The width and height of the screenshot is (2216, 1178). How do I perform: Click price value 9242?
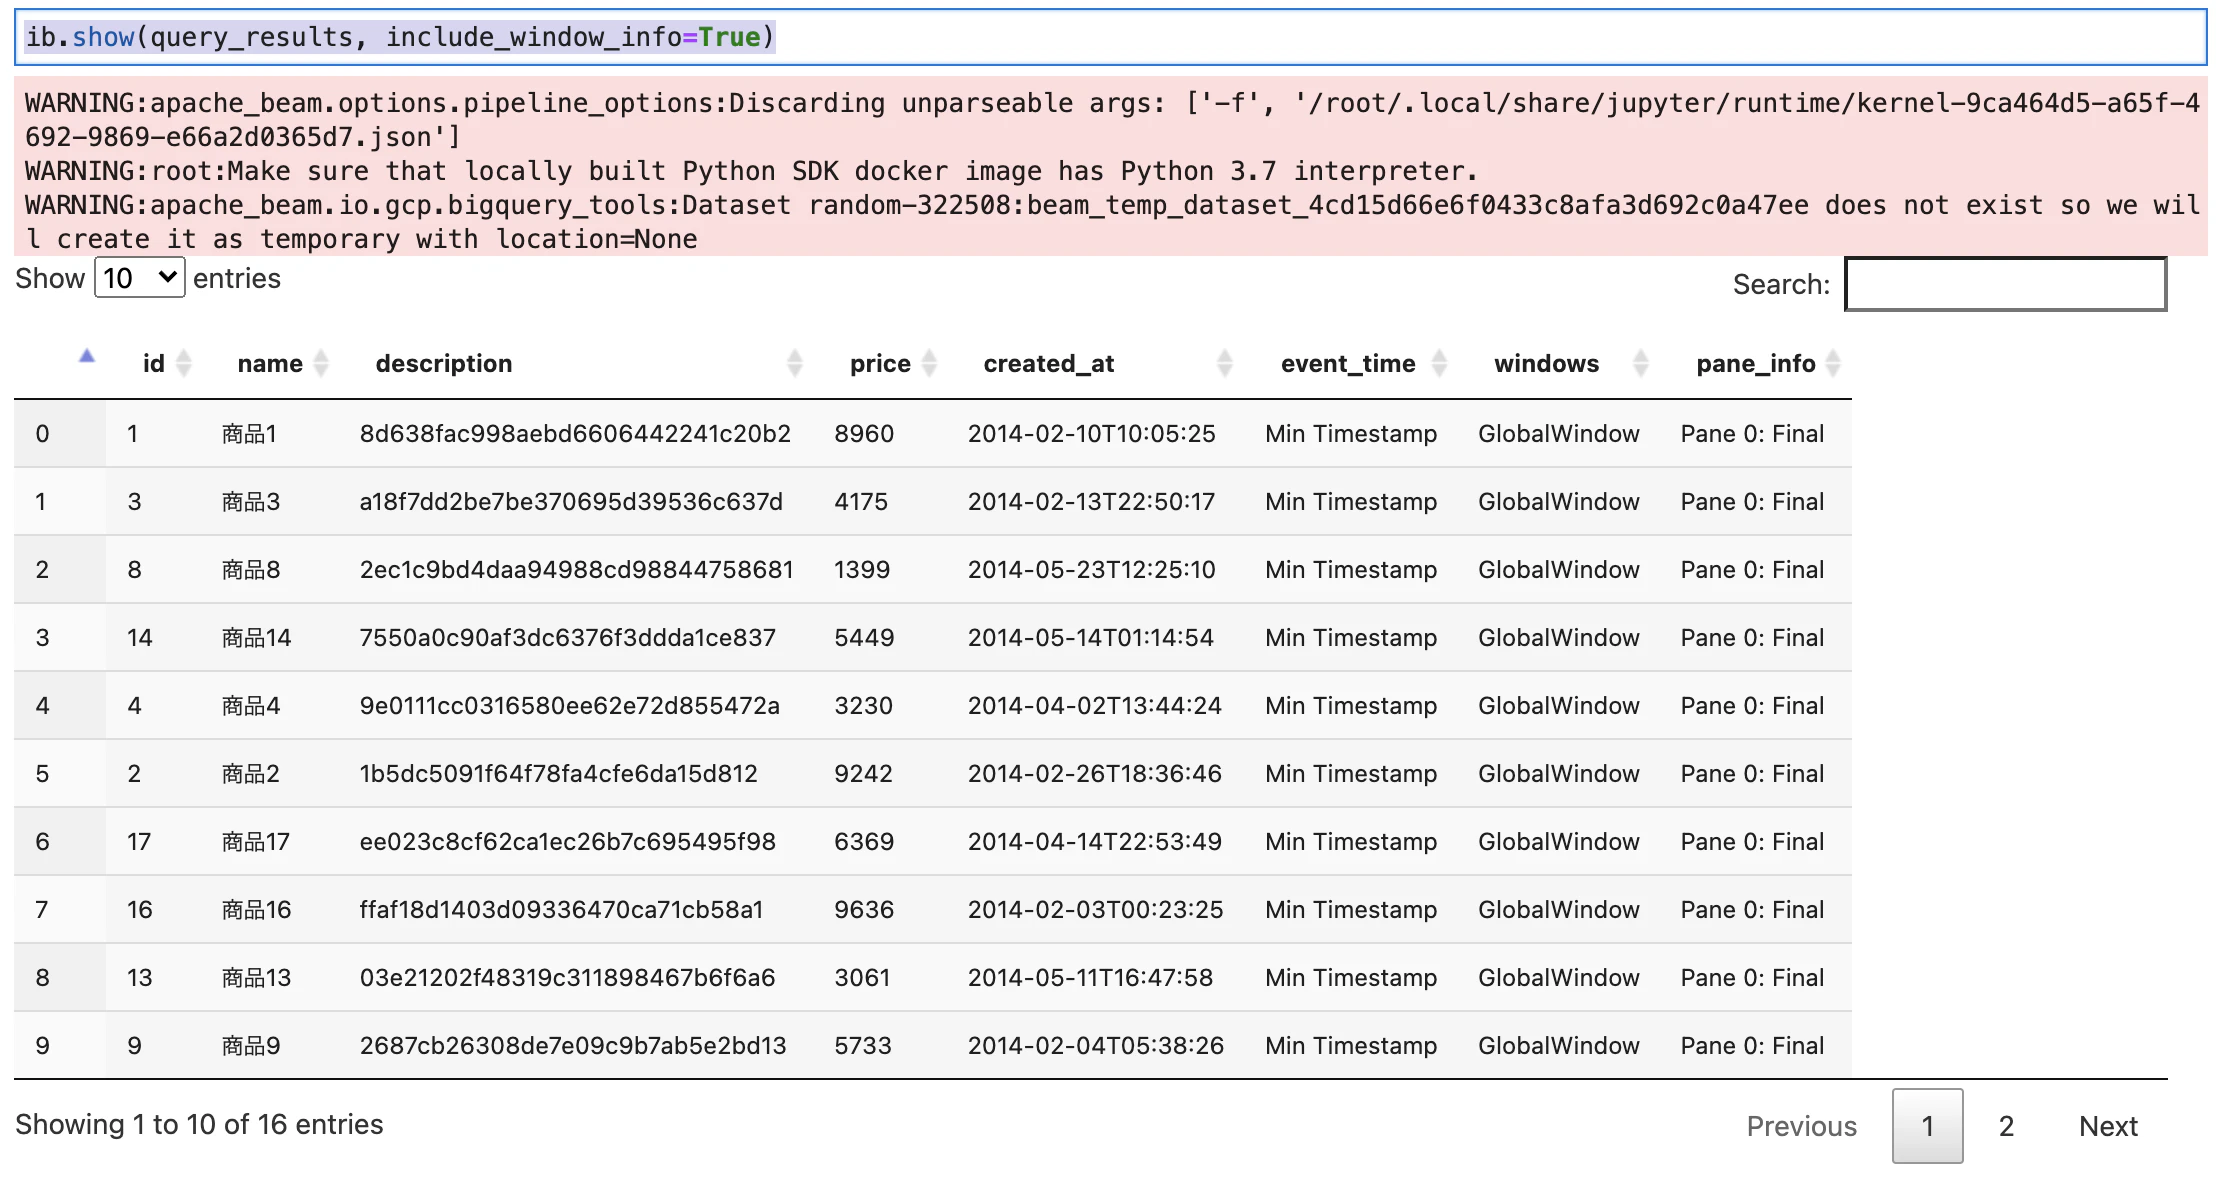(863, 773)
